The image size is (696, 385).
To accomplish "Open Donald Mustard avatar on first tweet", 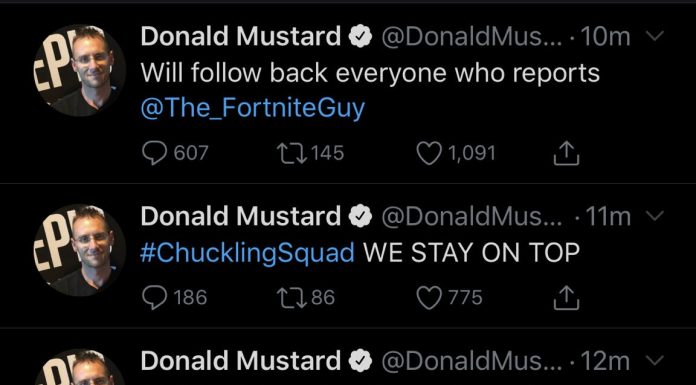I will (x=80, y=71).
